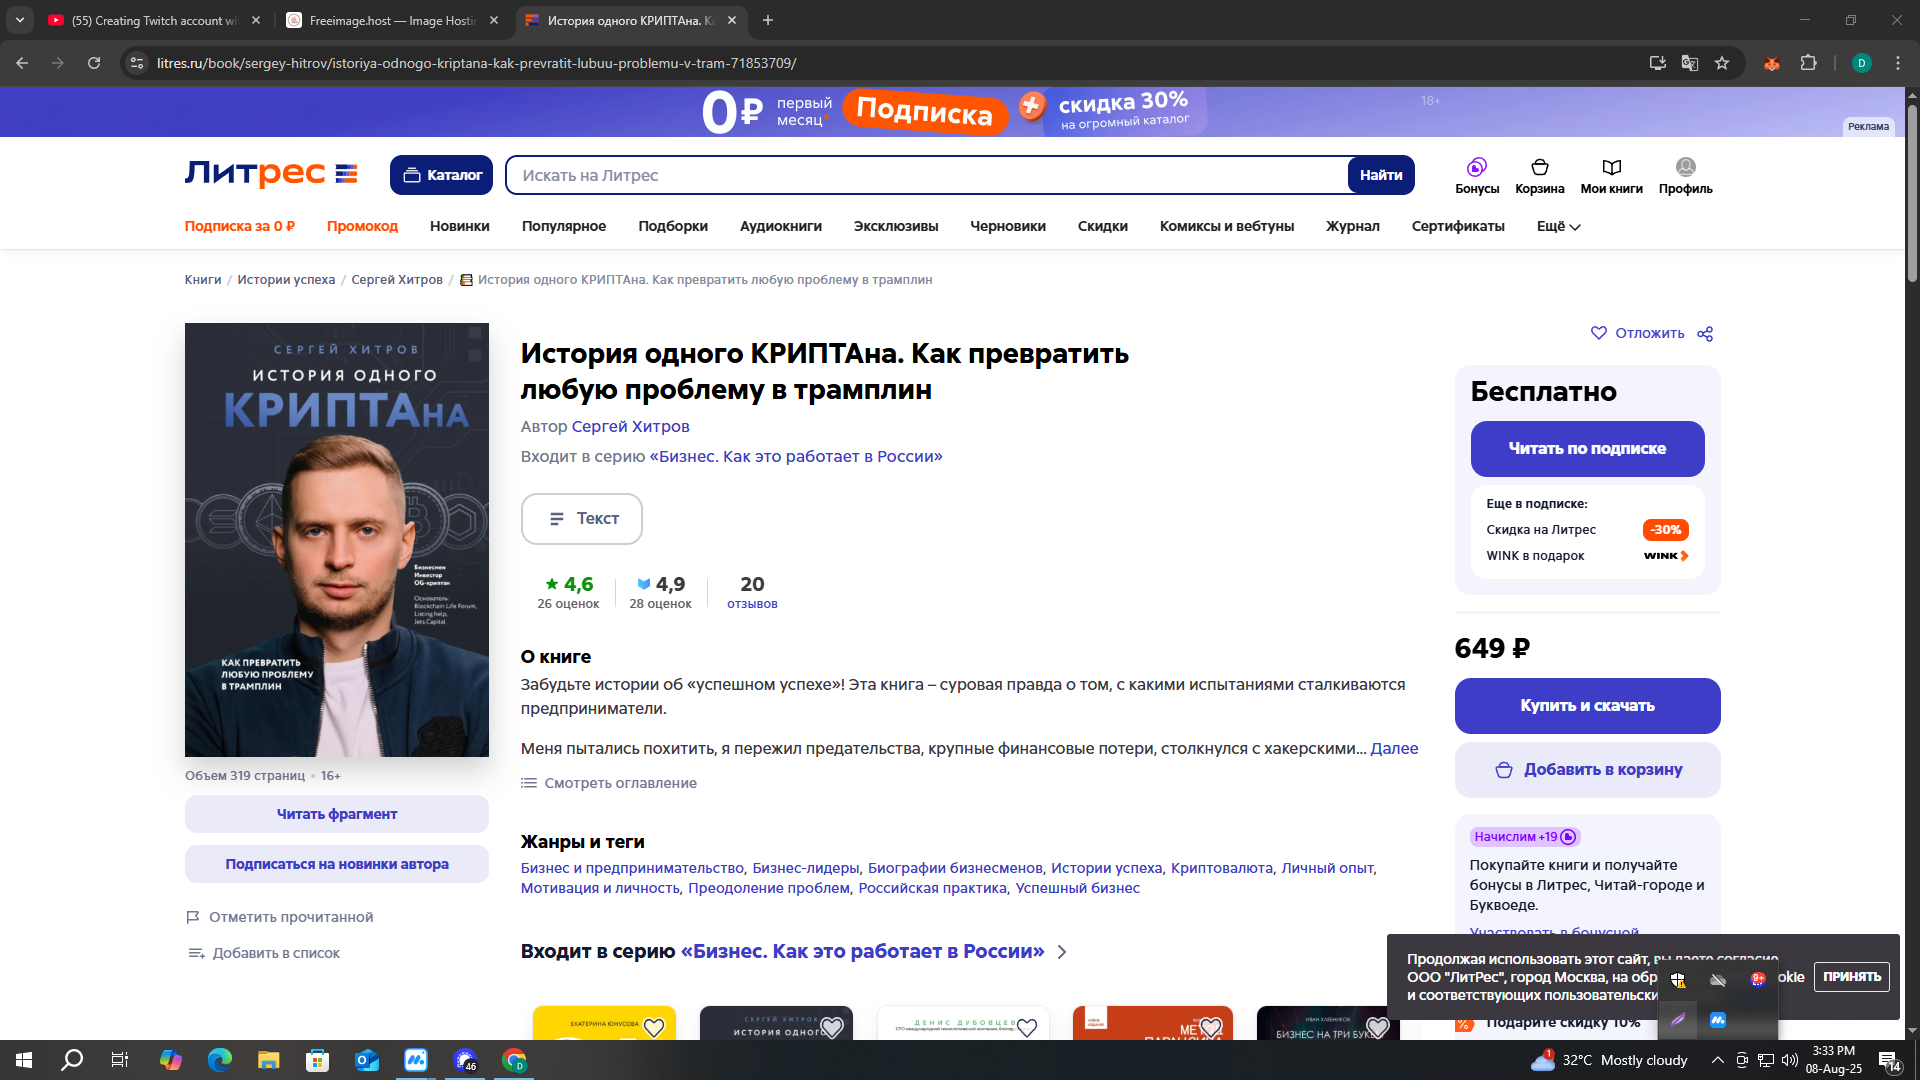Open the Windows Start menu
The height and width of the screenshot is (1080, 1920).
[x=24, y=1060]
